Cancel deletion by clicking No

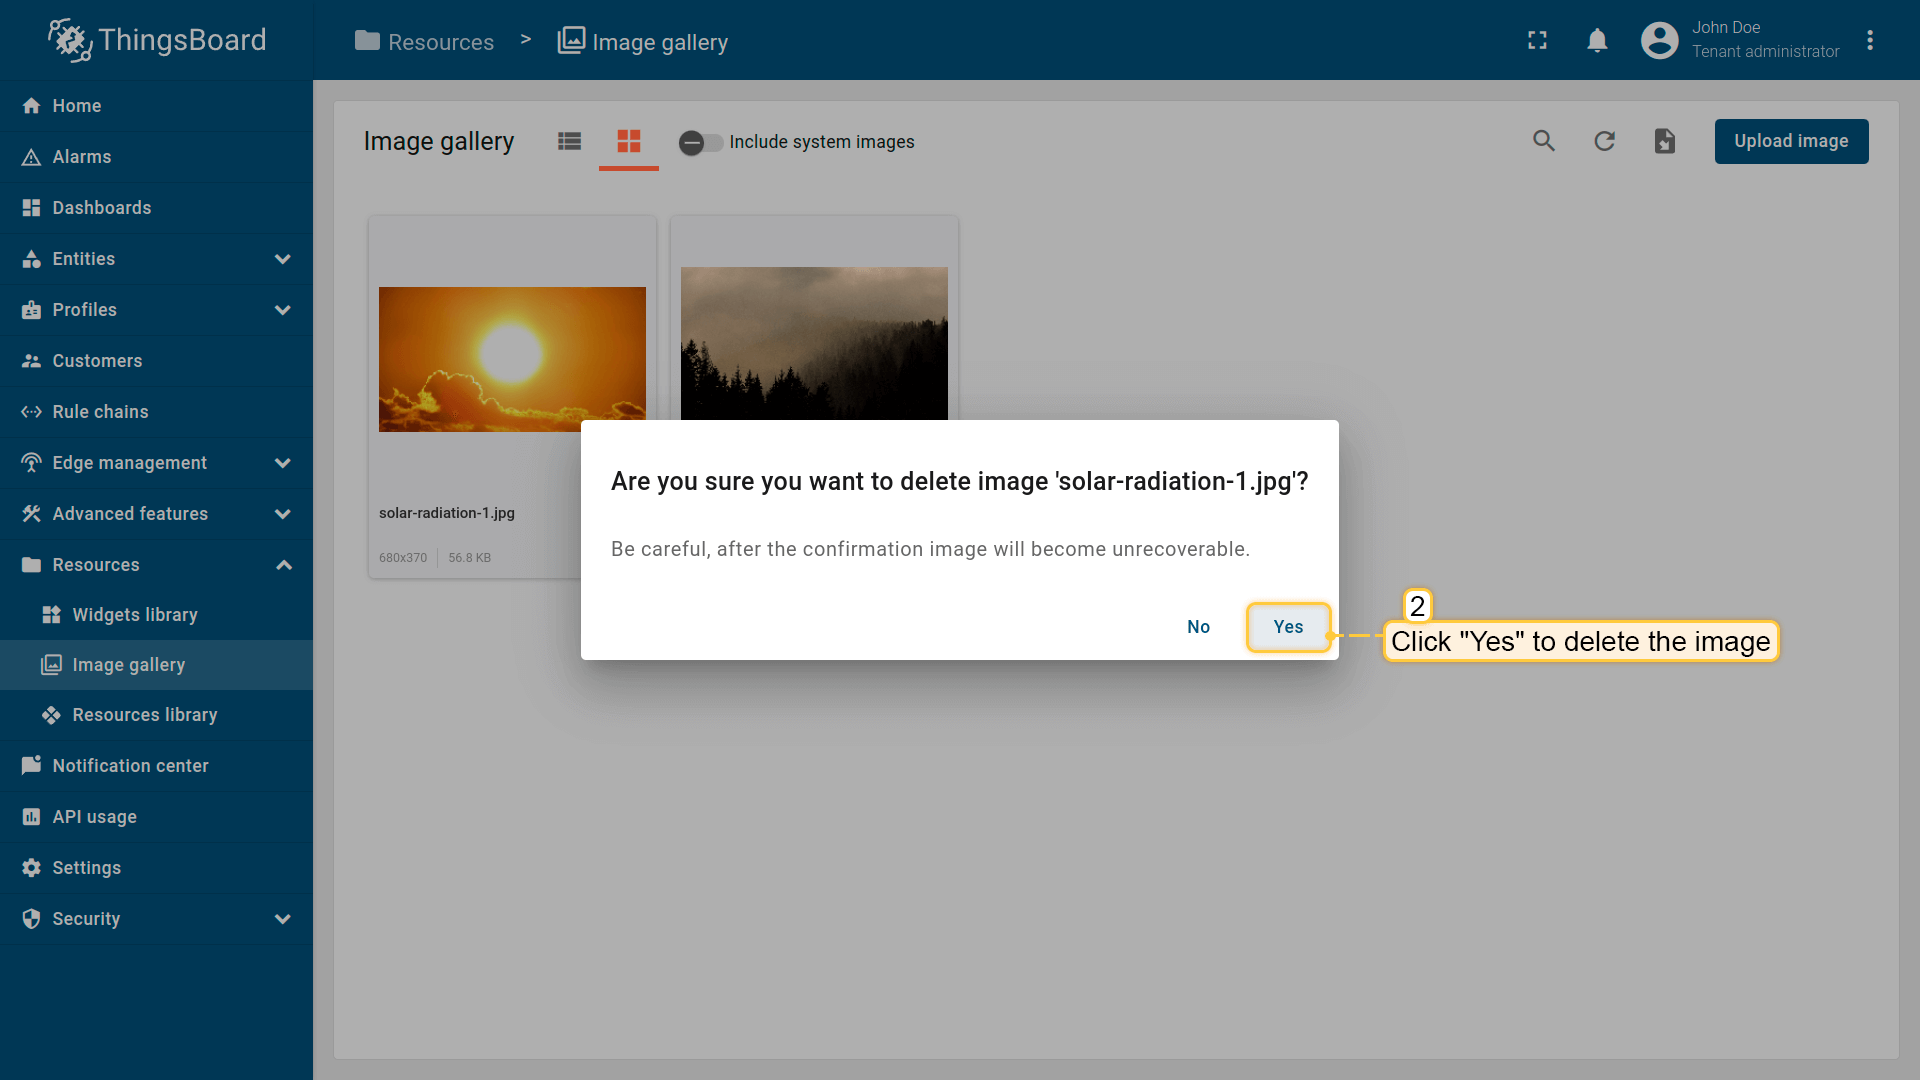coord(1198,627)
